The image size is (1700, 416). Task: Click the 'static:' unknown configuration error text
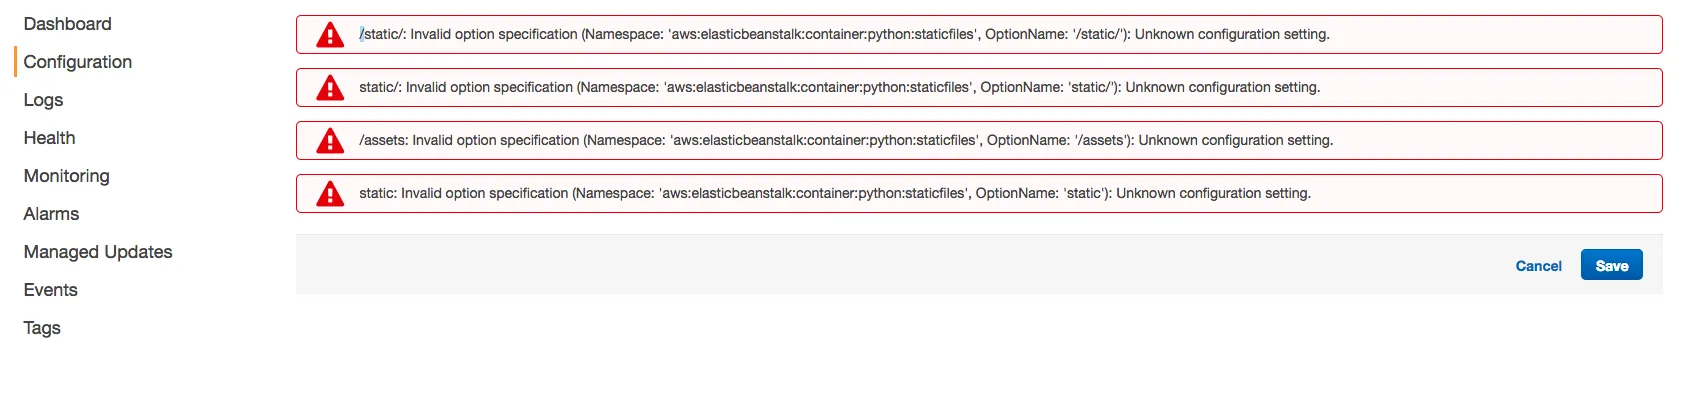pyautogui.click(x=834, y=193)
